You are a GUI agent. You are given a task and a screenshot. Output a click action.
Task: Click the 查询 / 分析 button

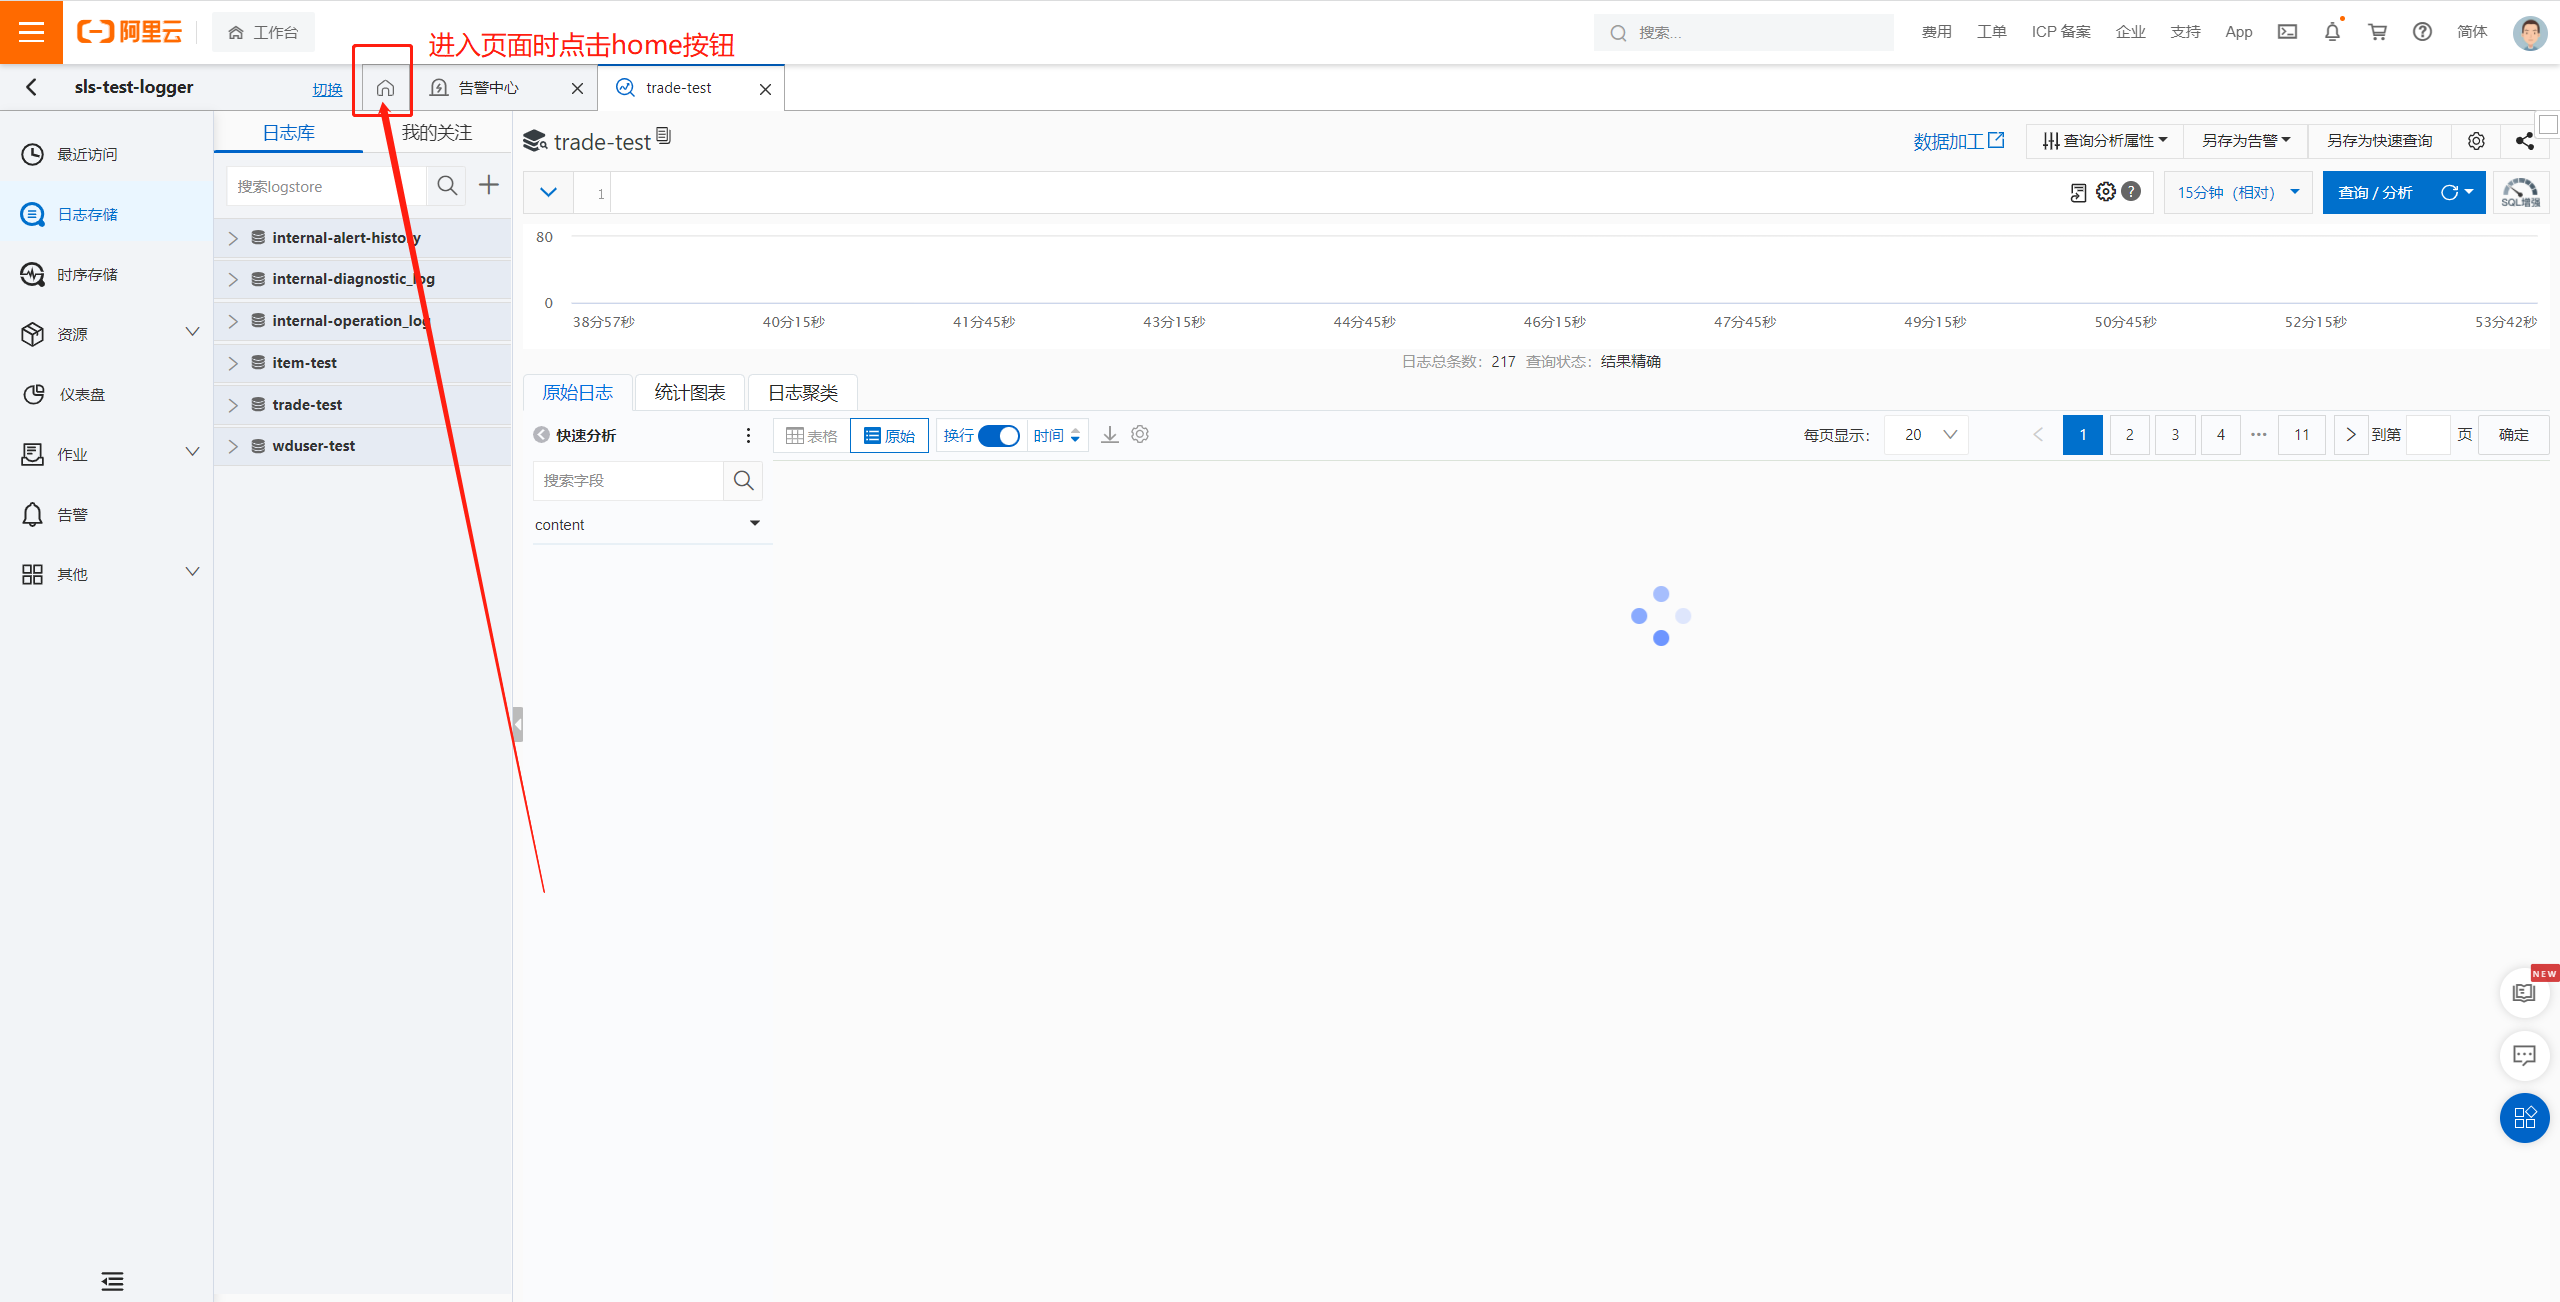pyautogui.click(x=2375, y=192)
